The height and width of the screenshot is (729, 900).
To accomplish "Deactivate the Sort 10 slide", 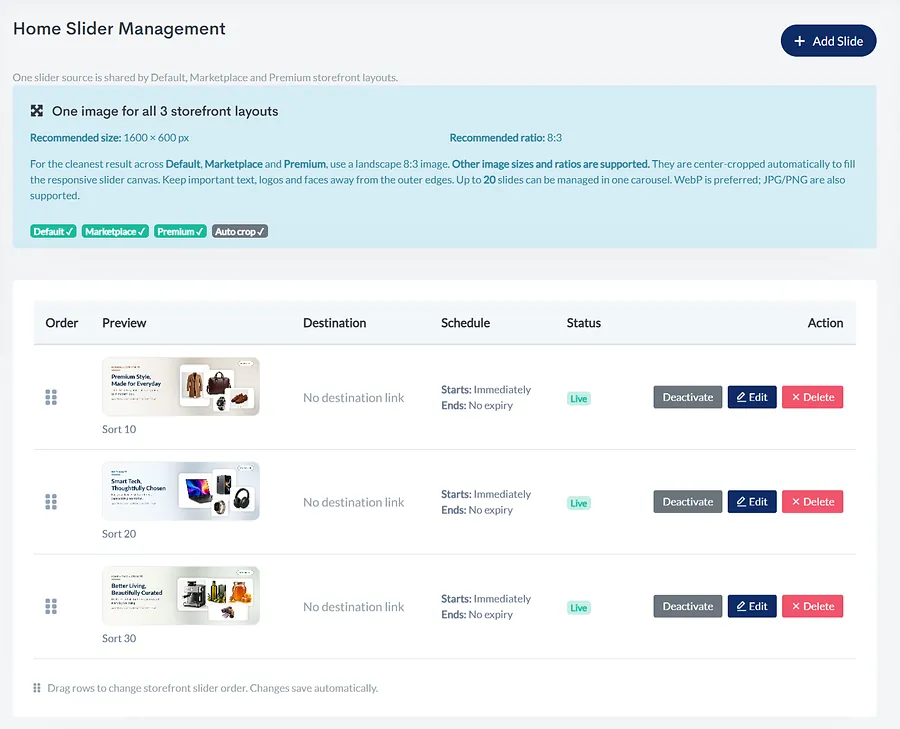I will (x=688, y=397).
